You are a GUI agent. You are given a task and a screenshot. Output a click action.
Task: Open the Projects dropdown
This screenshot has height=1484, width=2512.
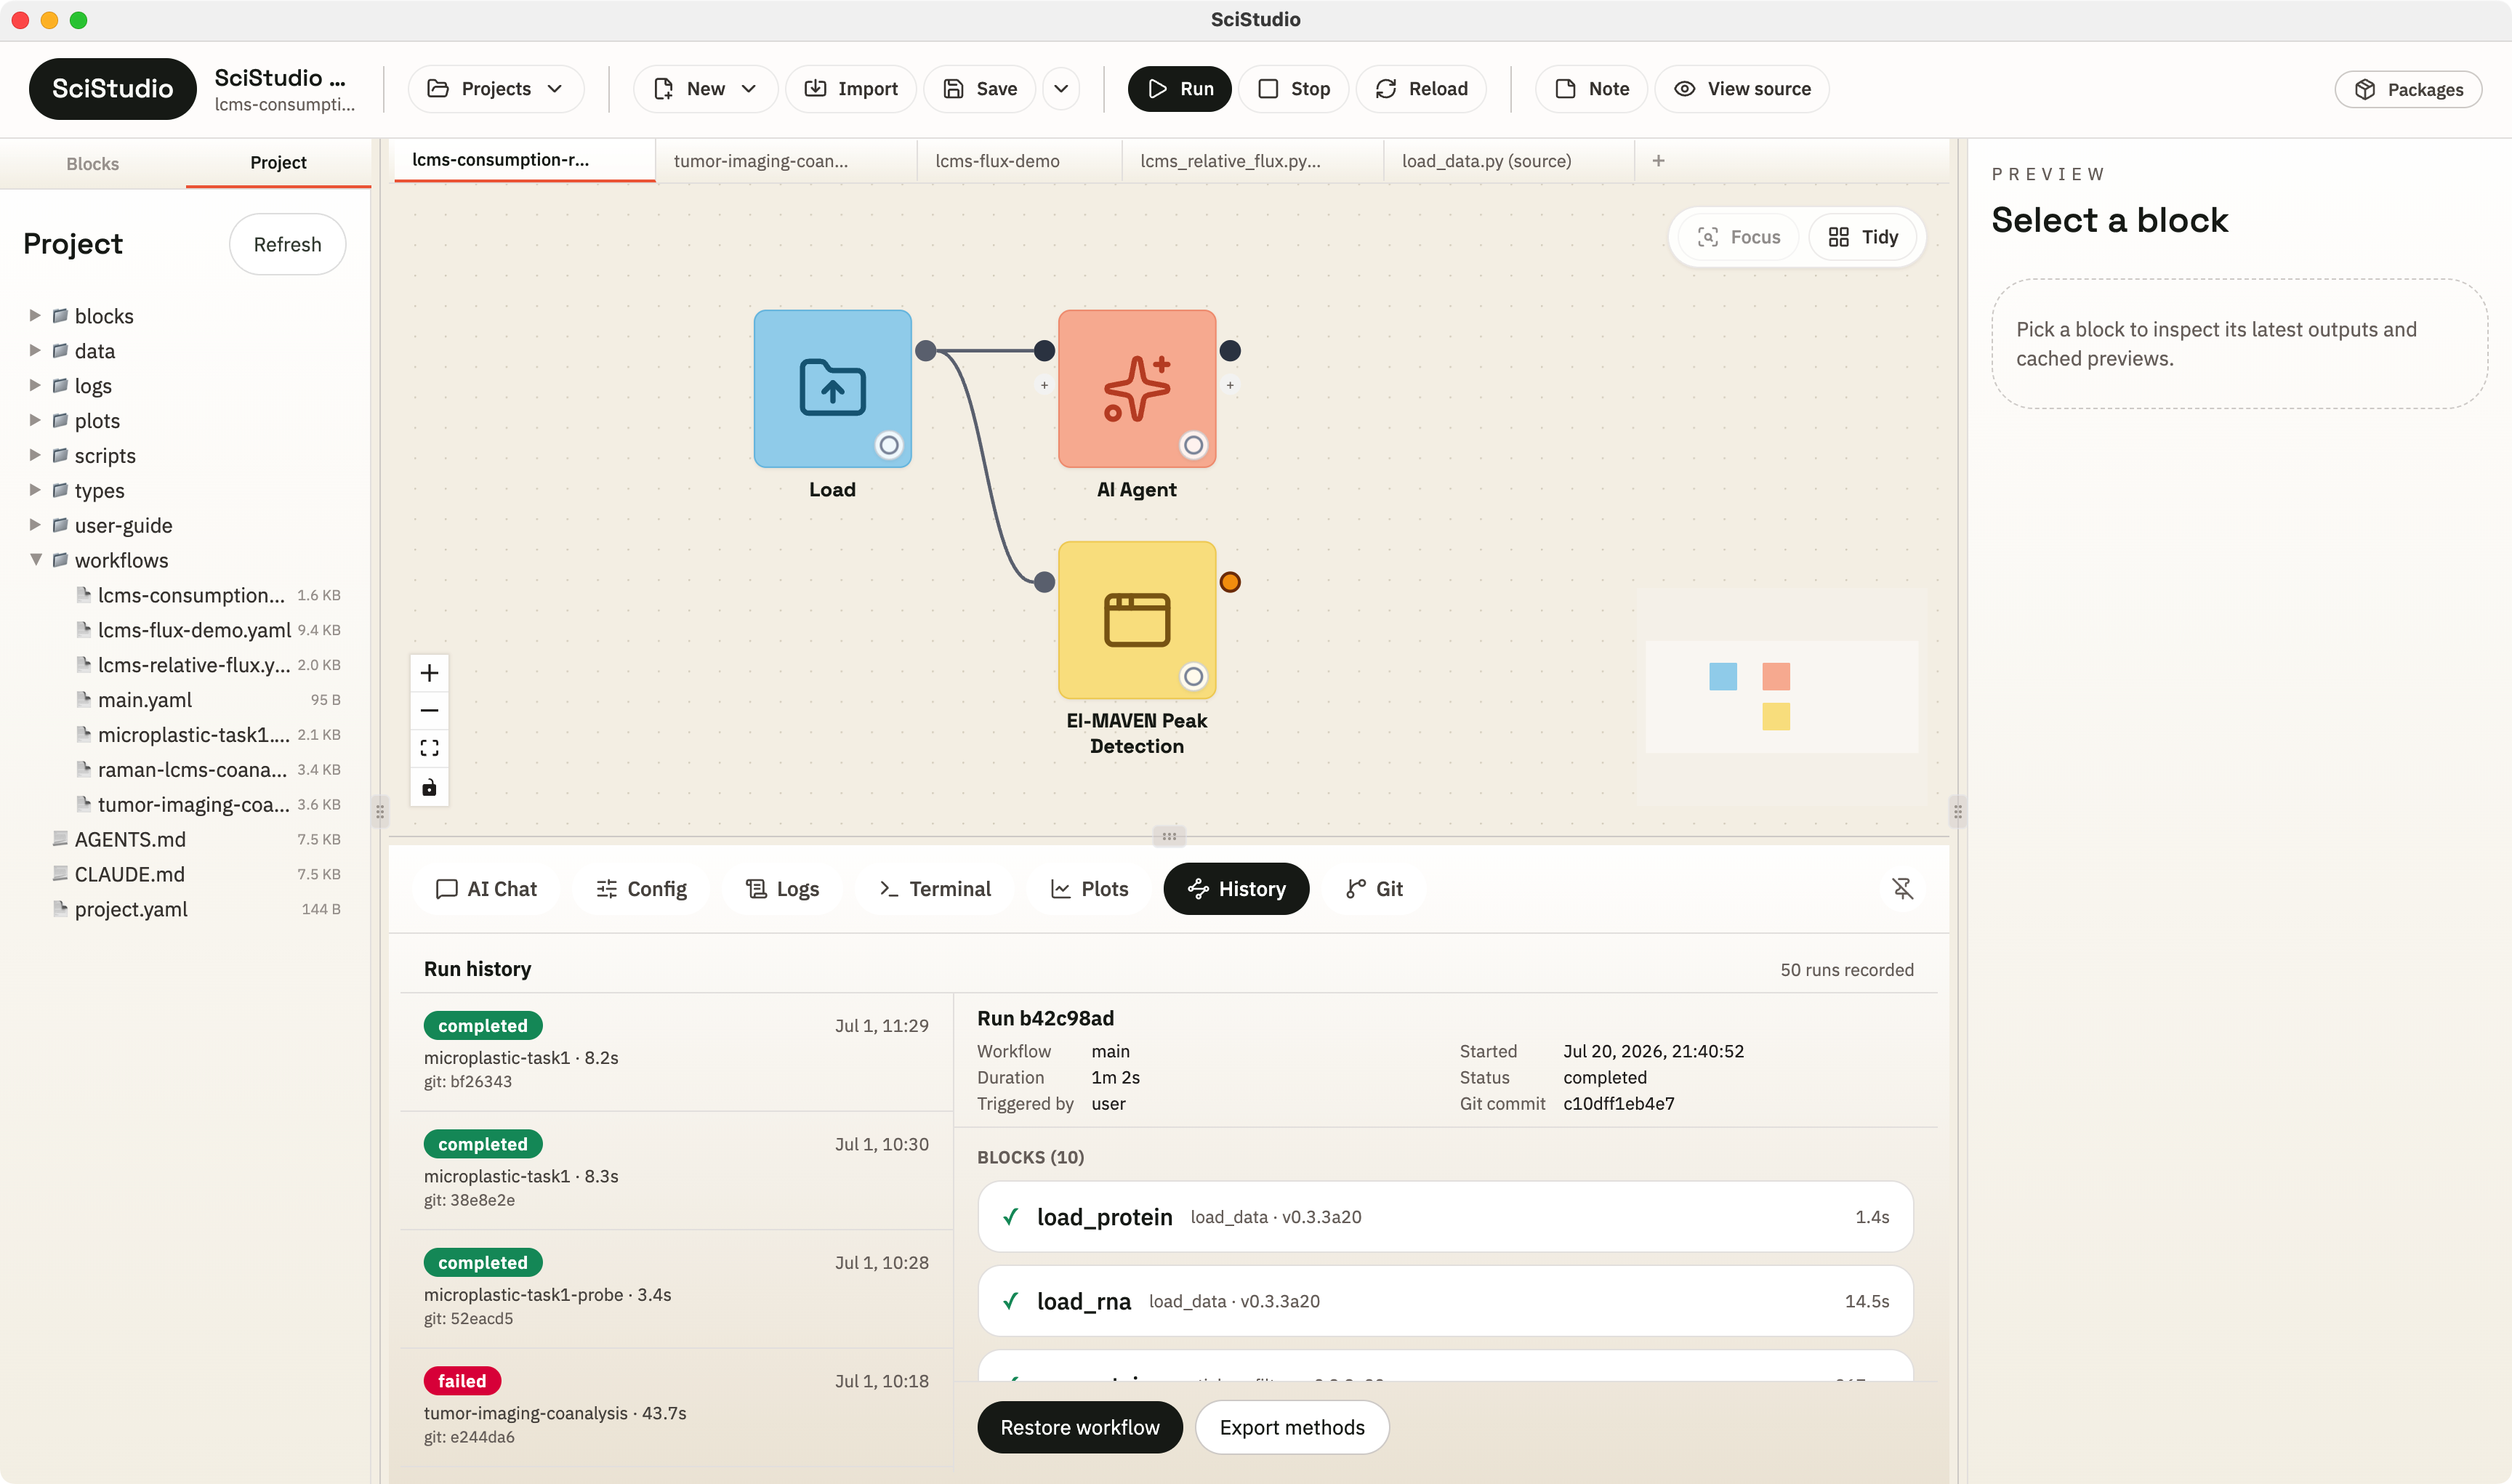pos(496,89)
